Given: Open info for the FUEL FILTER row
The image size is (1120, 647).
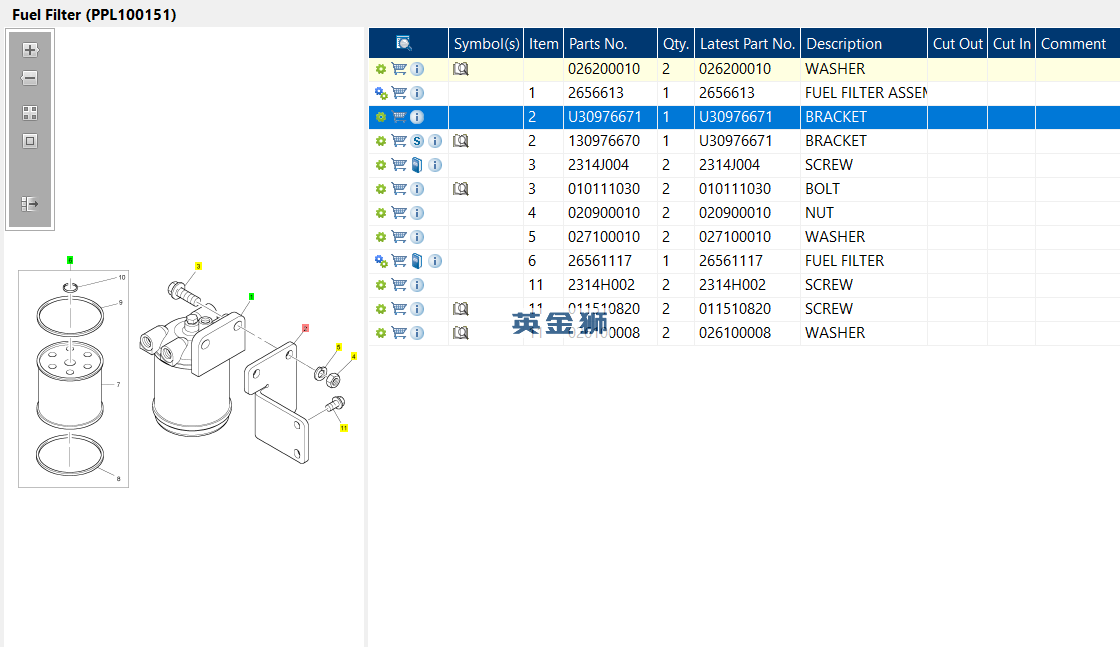Looking at the screenshot, I should [x=435, y=261].
